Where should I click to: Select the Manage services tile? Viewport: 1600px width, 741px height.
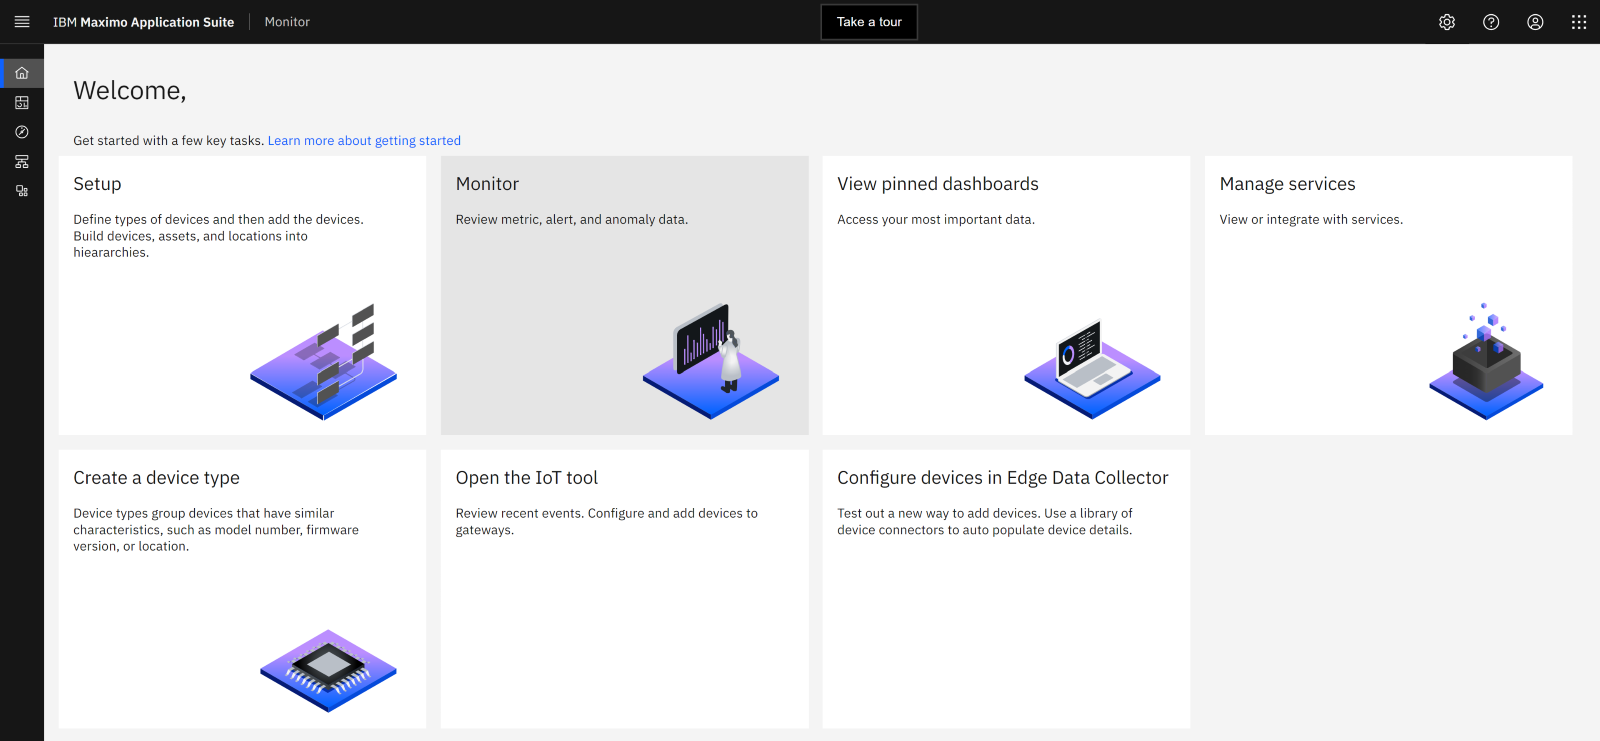point(1388,295)
